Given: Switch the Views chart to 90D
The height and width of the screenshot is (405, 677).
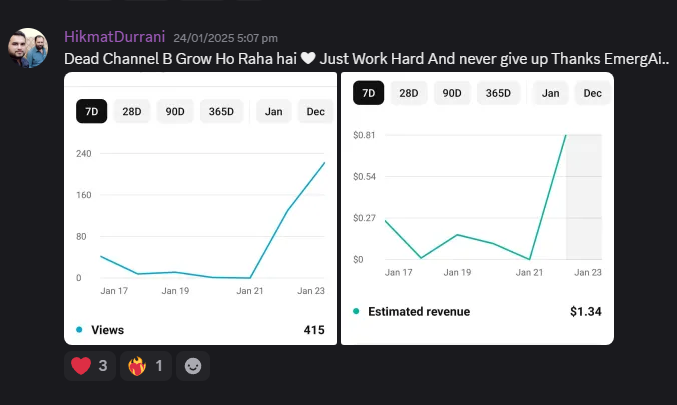Looking at the screenshot, I should (175, 111).
